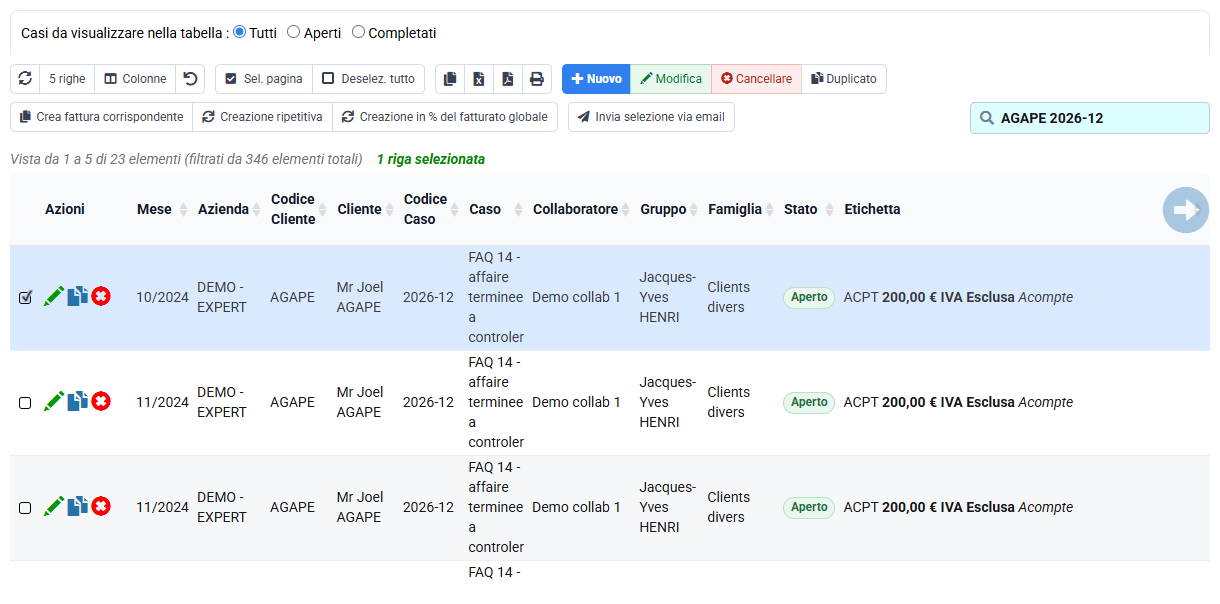The image size is (1220, 604).
Task: Export table with the PDF icon
Action: (x=508, y=79)
